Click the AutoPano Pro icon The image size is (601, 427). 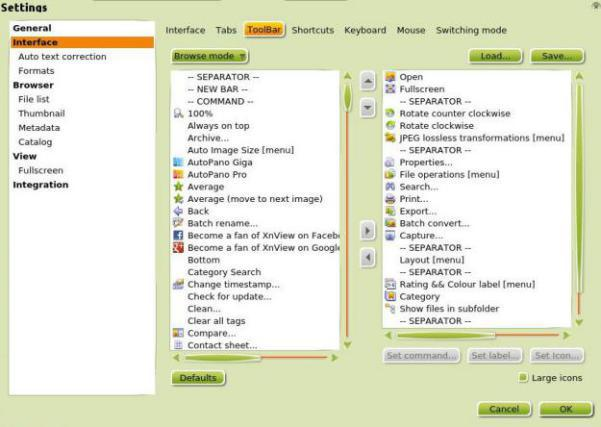tap(178, 174)
